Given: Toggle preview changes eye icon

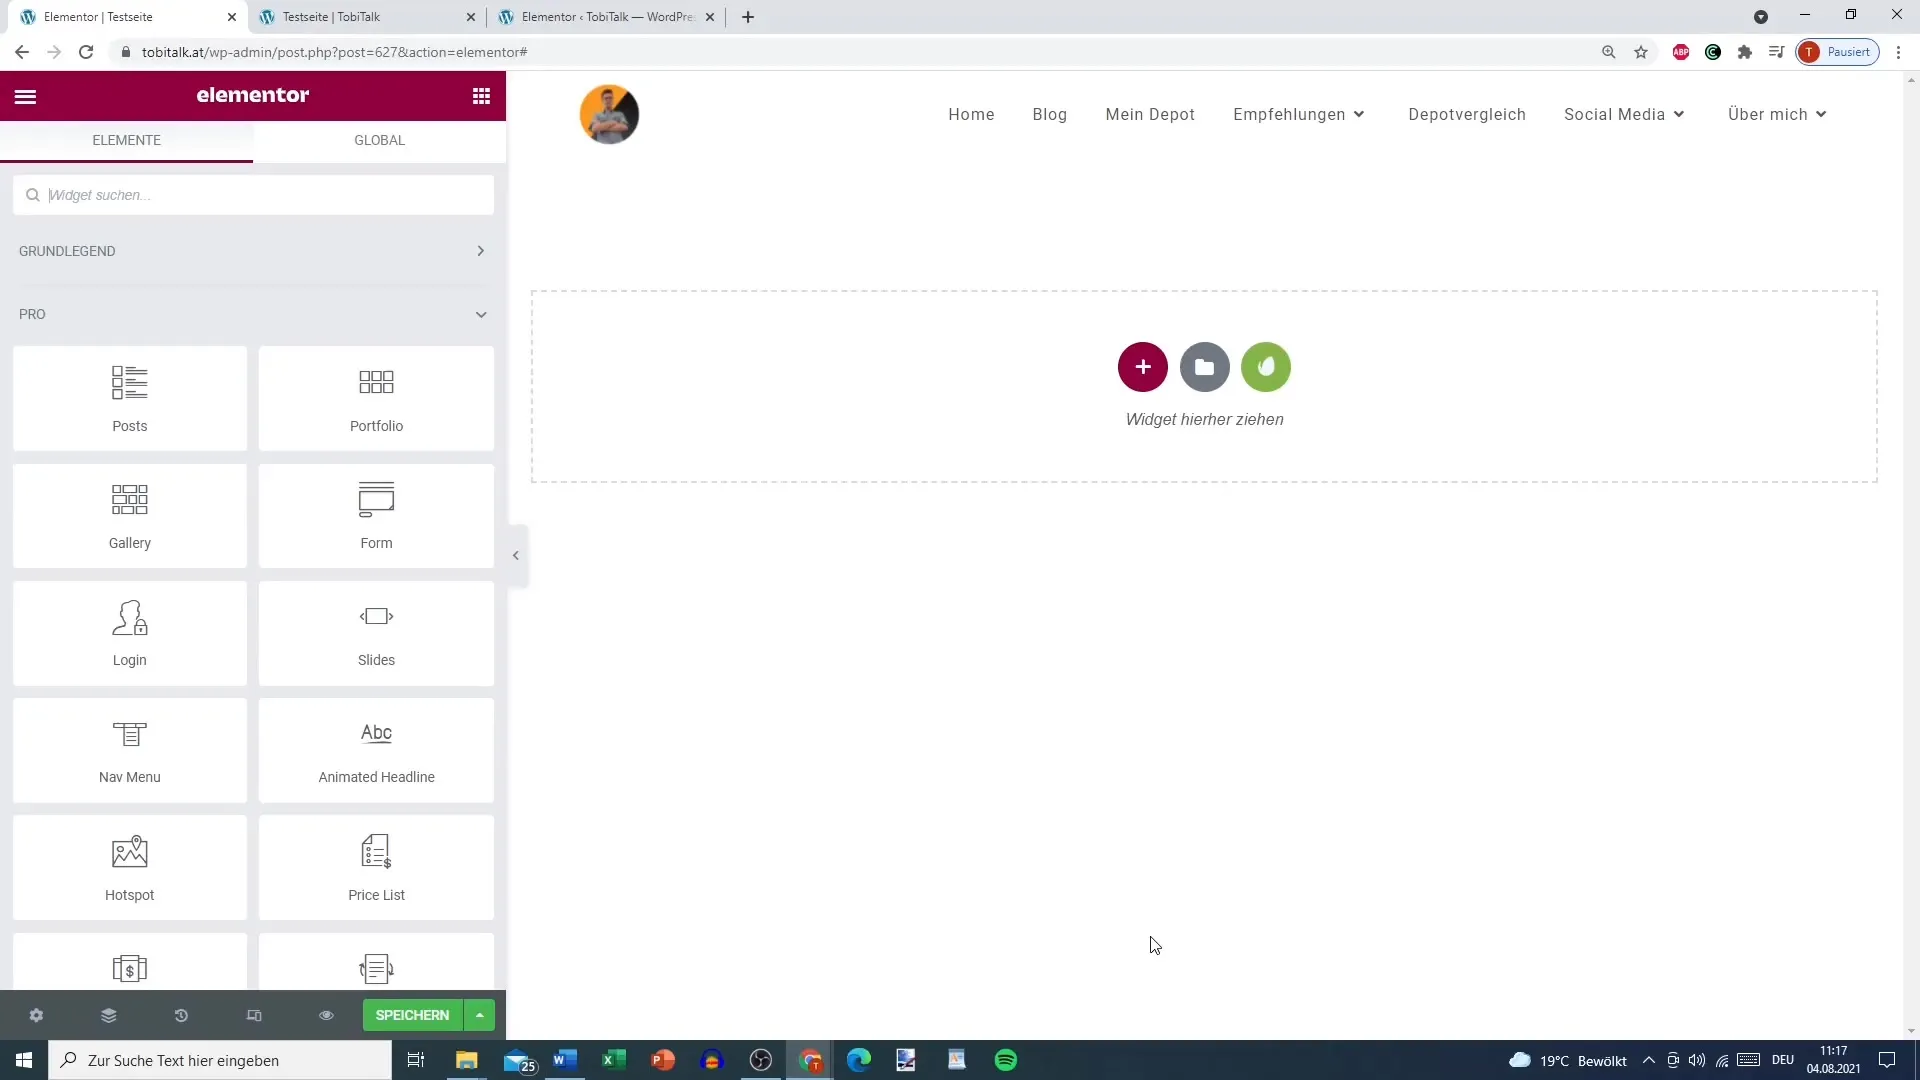Looking at the screenshot, I should coord(326,1015).
